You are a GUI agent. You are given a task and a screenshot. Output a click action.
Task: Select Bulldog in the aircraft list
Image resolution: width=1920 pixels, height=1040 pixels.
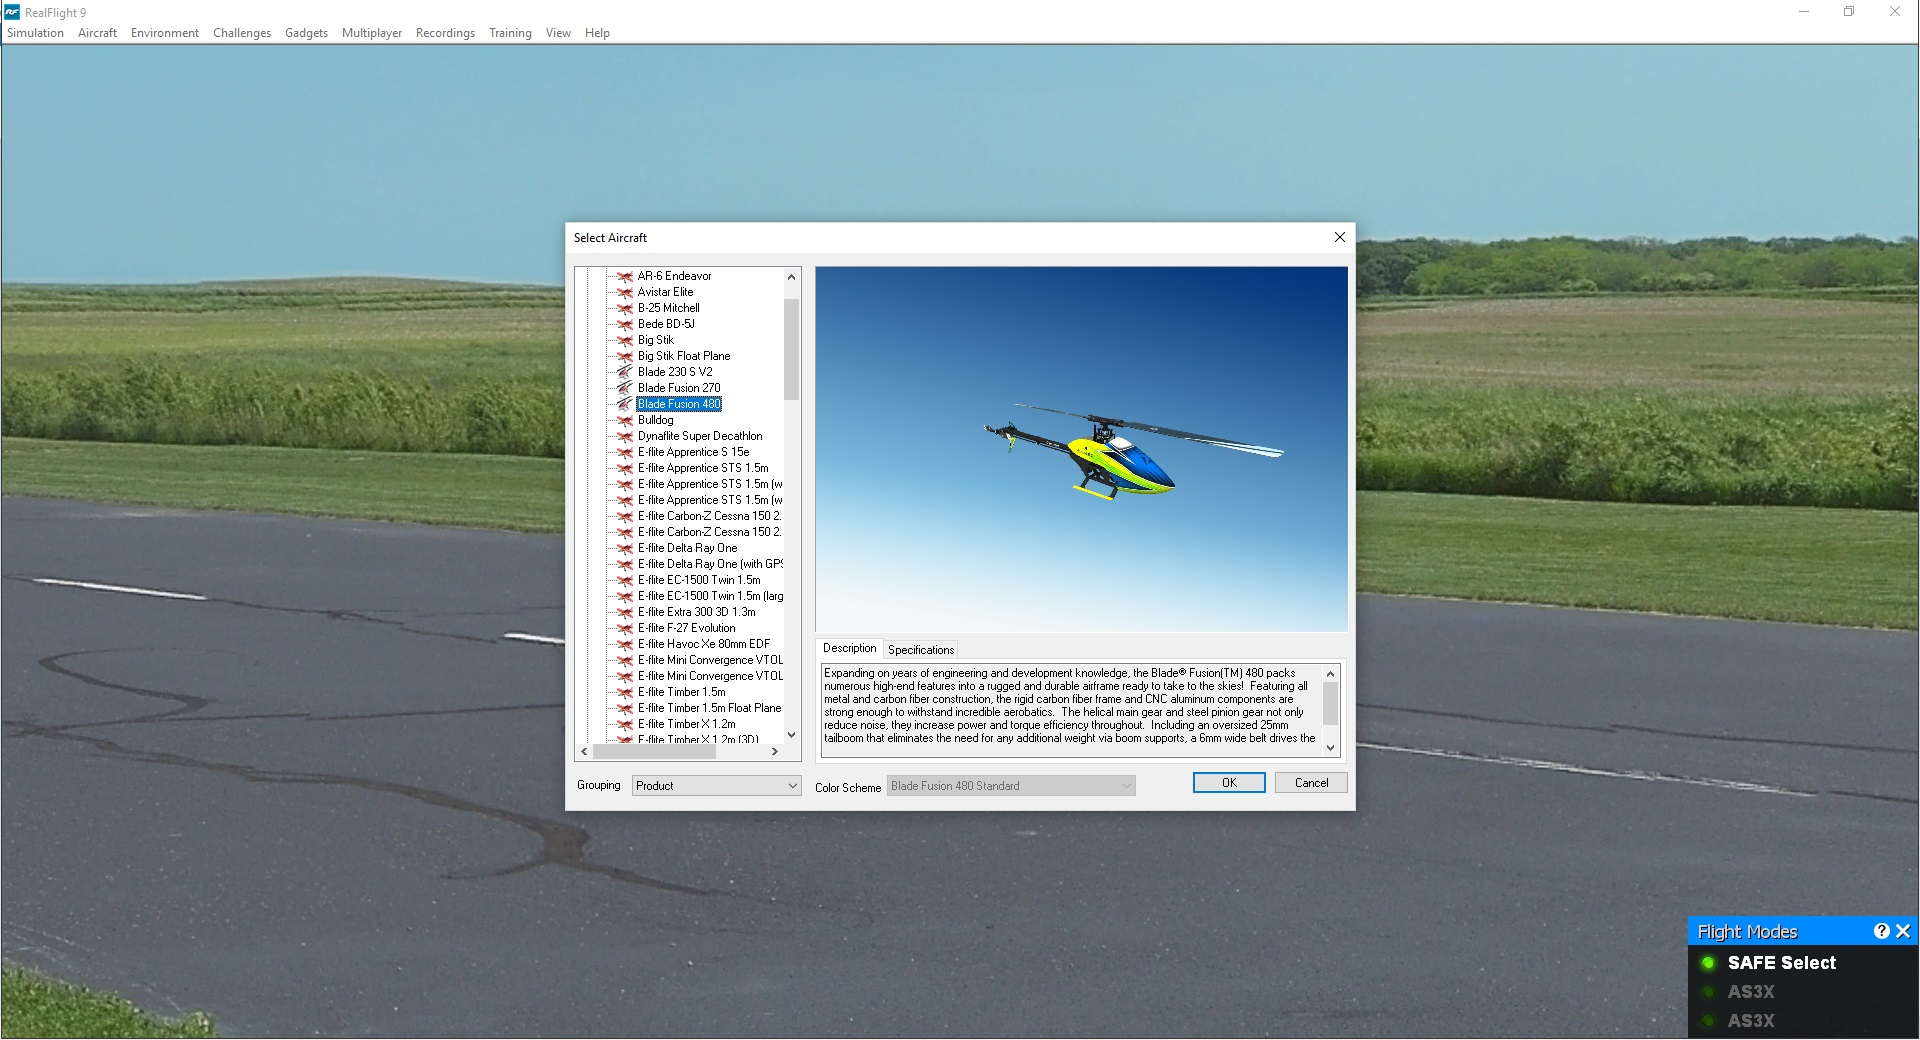click(657, 420)
